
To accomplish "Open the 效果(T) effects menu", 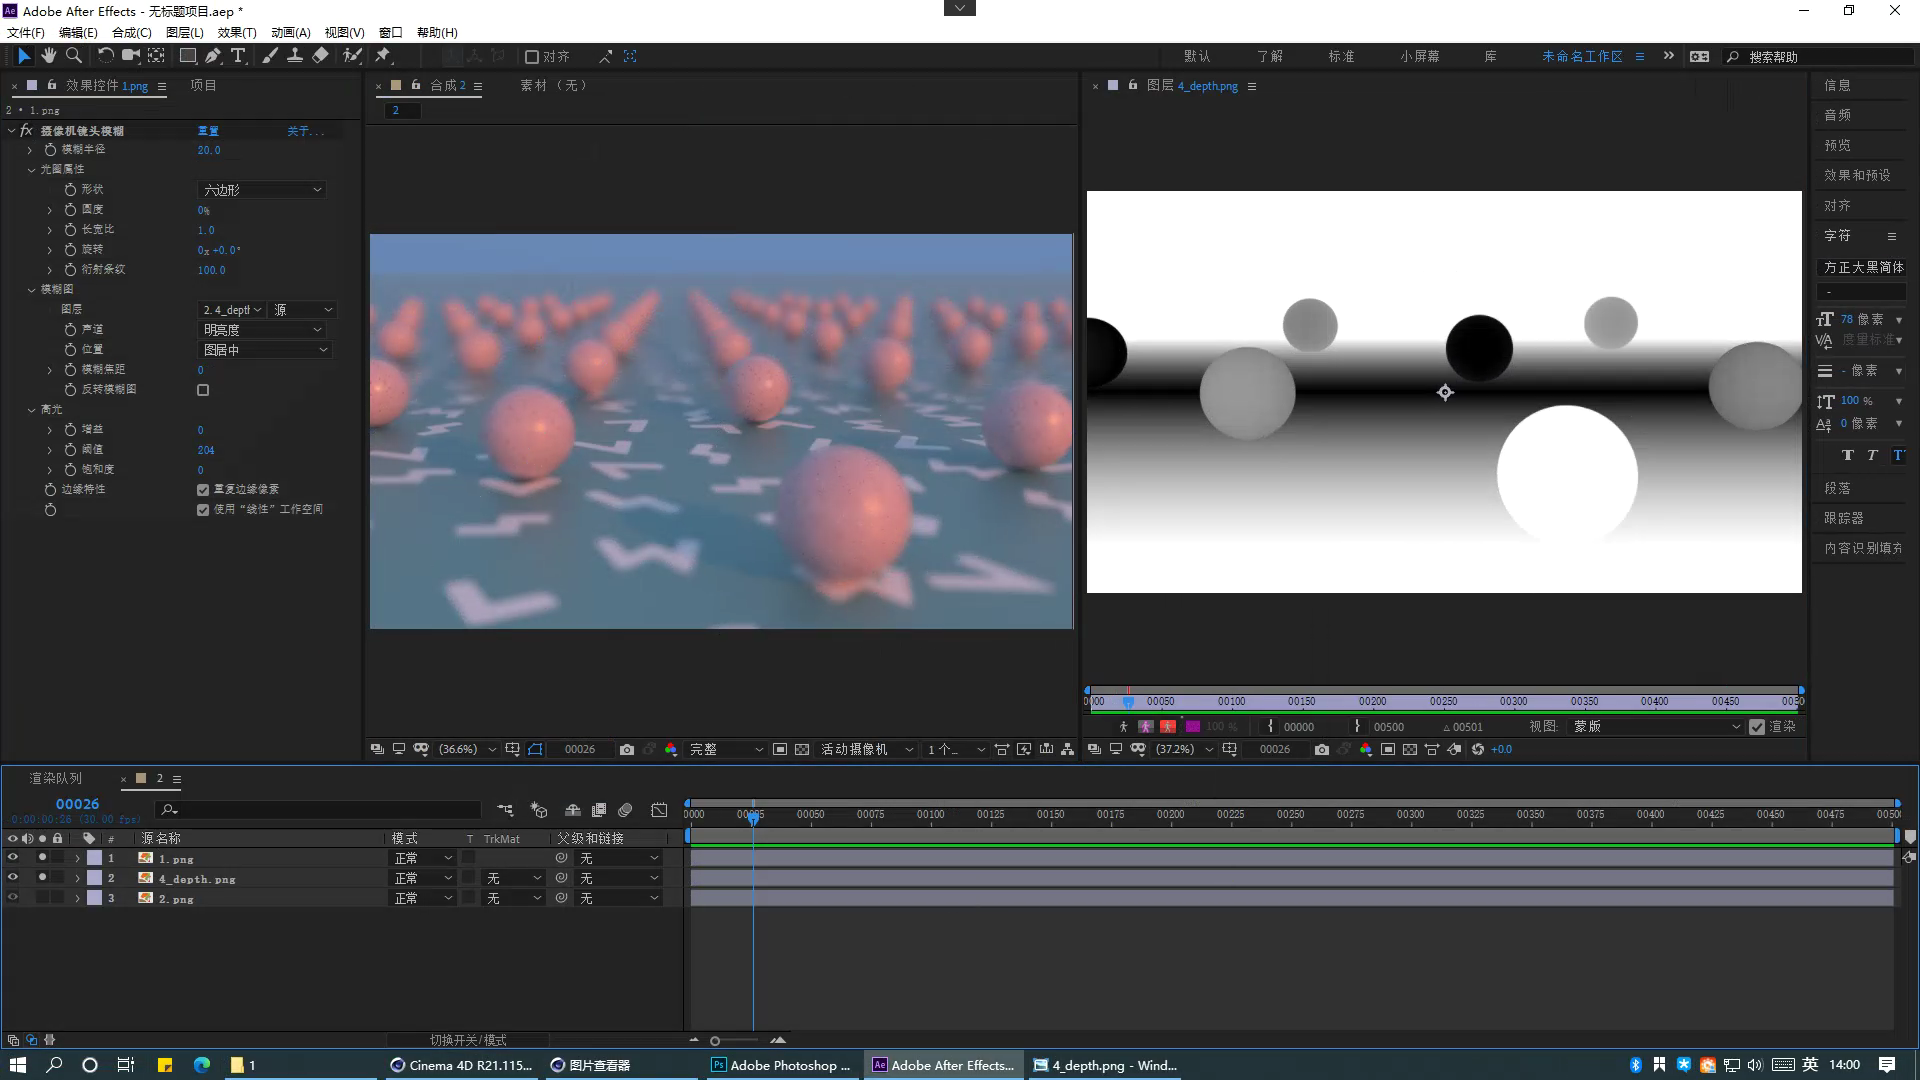I will click(237, 32).
